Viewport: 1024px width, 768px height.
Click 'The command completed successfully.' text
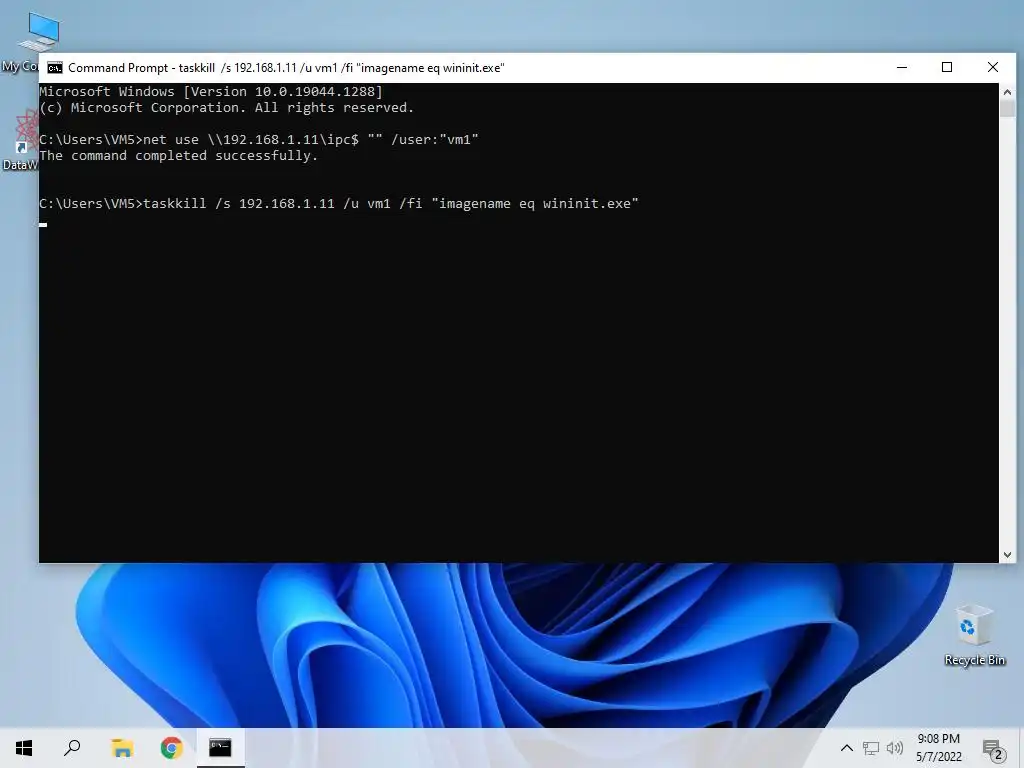tap(178, 156)
